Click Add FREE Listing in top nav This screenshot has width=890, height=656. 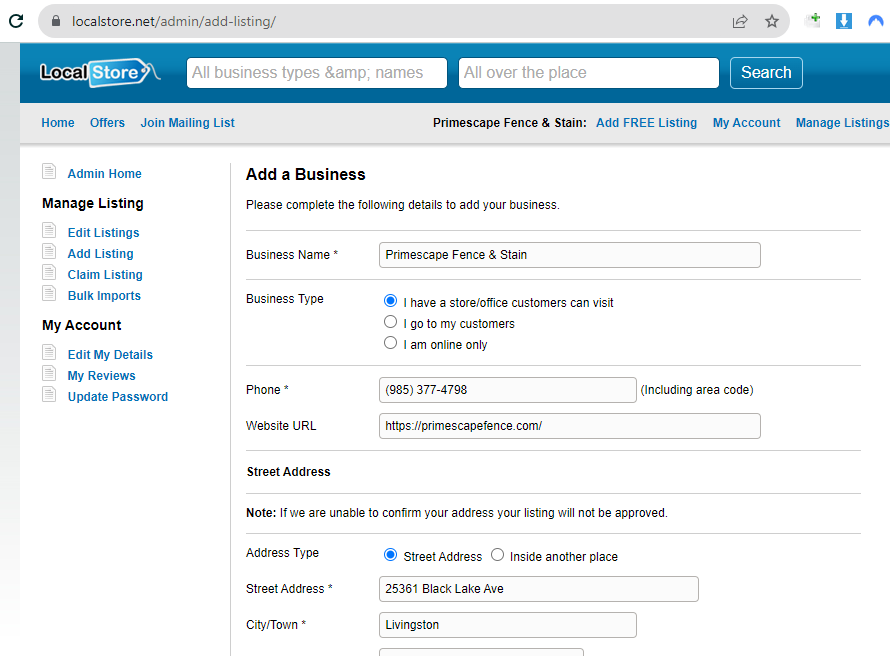coord(646,123)
